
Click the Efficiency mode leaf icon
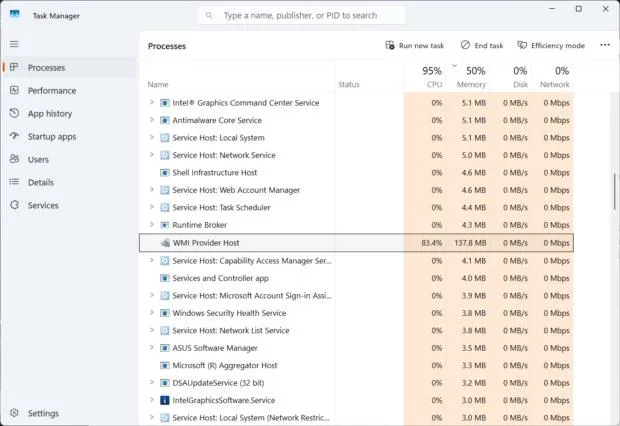click(x=522, y=45)
